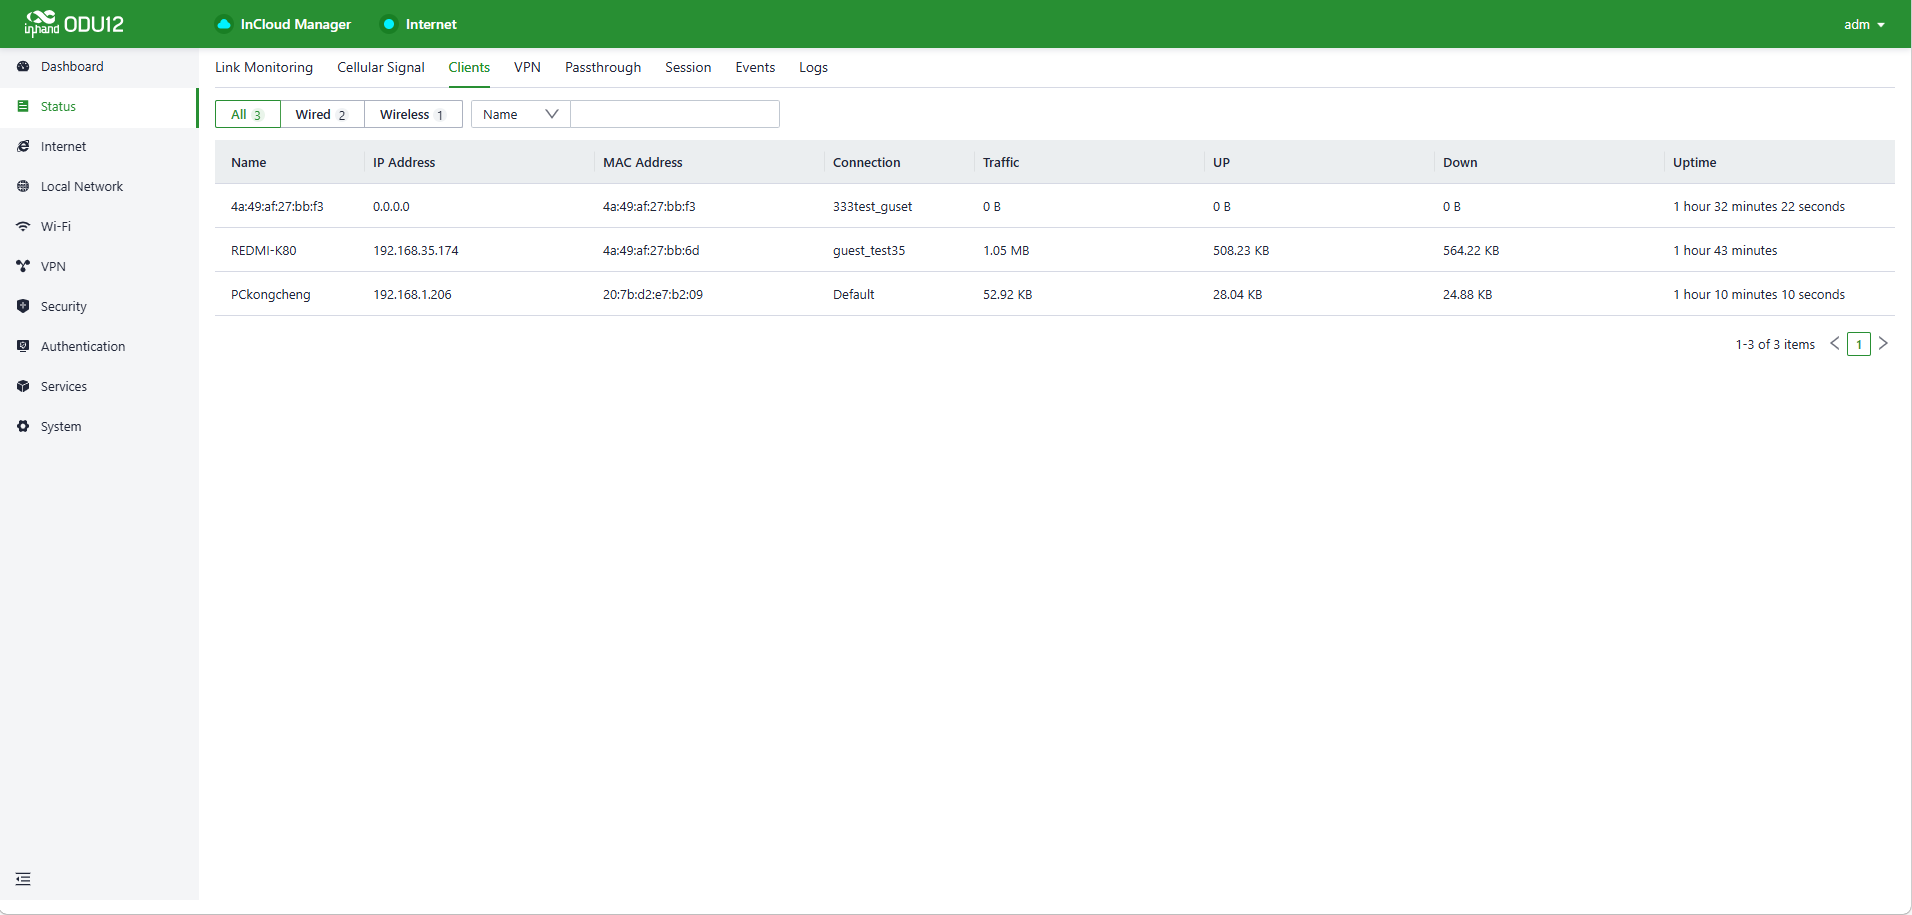This screenshot has height=915, width=1912.
Task: Select page 1 in pagination
Action: pos(1859,344)
